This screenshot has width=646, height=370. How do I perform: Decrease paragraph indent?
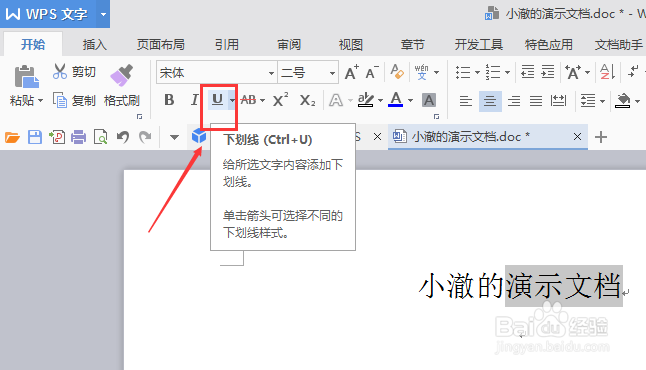pos(527,72)
